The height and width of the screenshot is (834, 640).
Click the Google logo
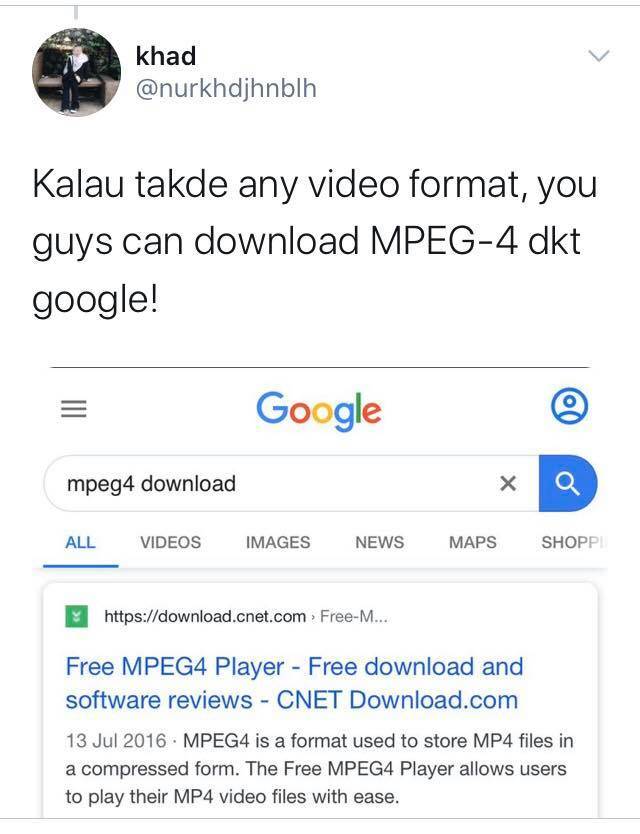(319, 411)
